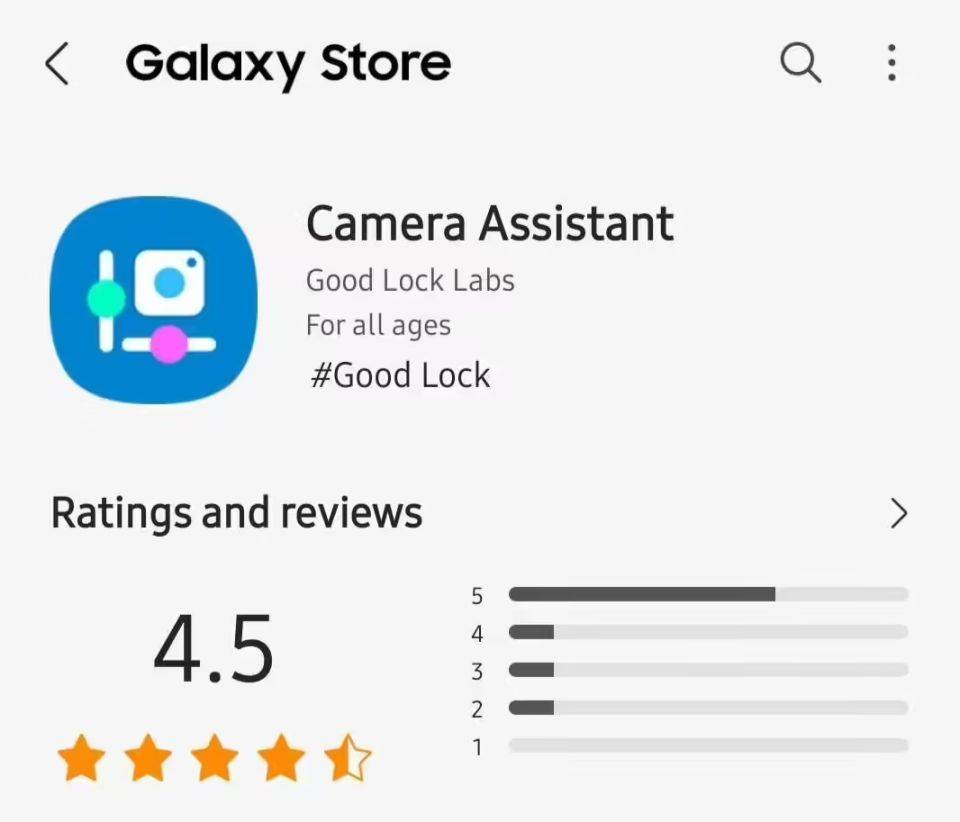Open the Good Lock Labs developer link
The image size is (960, 822).
point(410,281)
